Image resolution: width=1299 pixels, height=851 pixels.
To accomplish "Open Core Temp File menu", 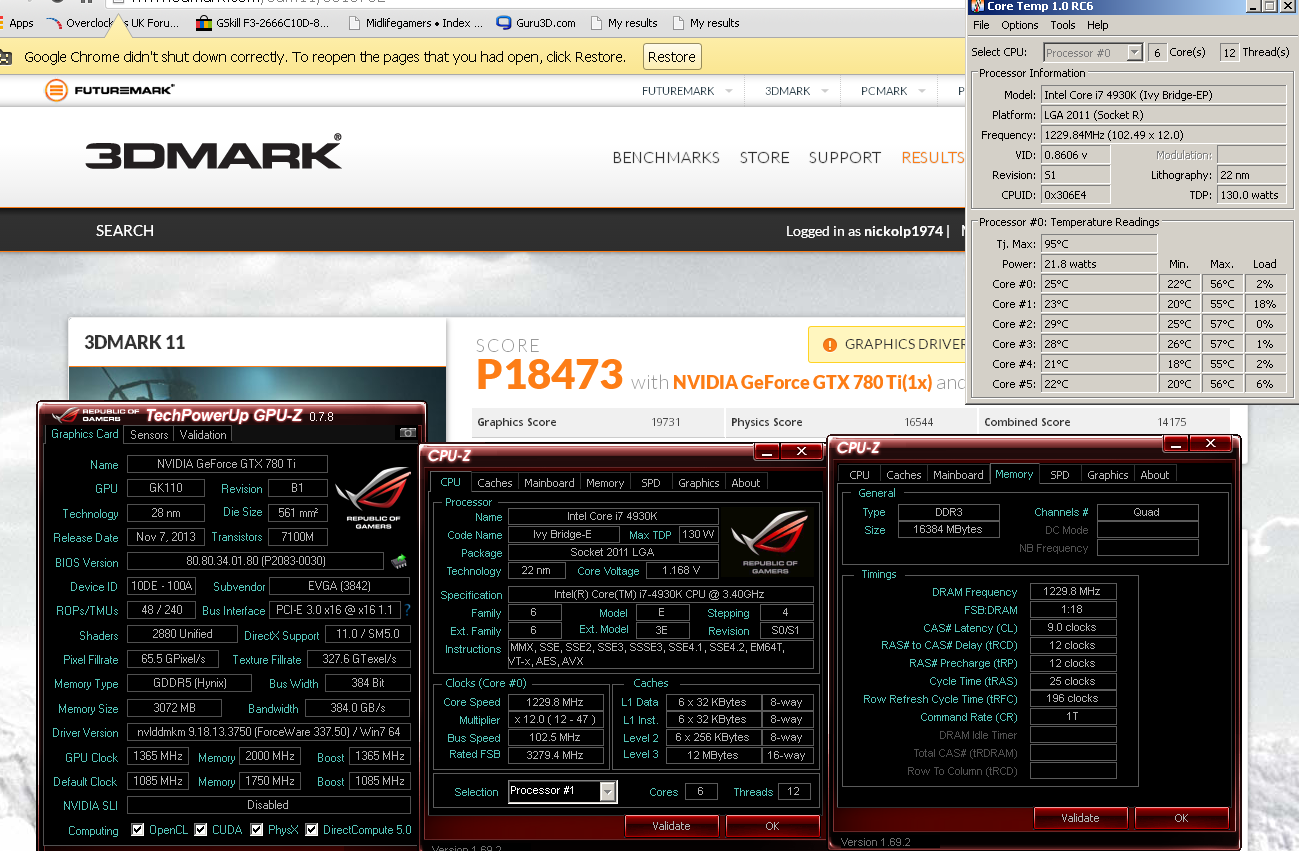I will 981,25.
